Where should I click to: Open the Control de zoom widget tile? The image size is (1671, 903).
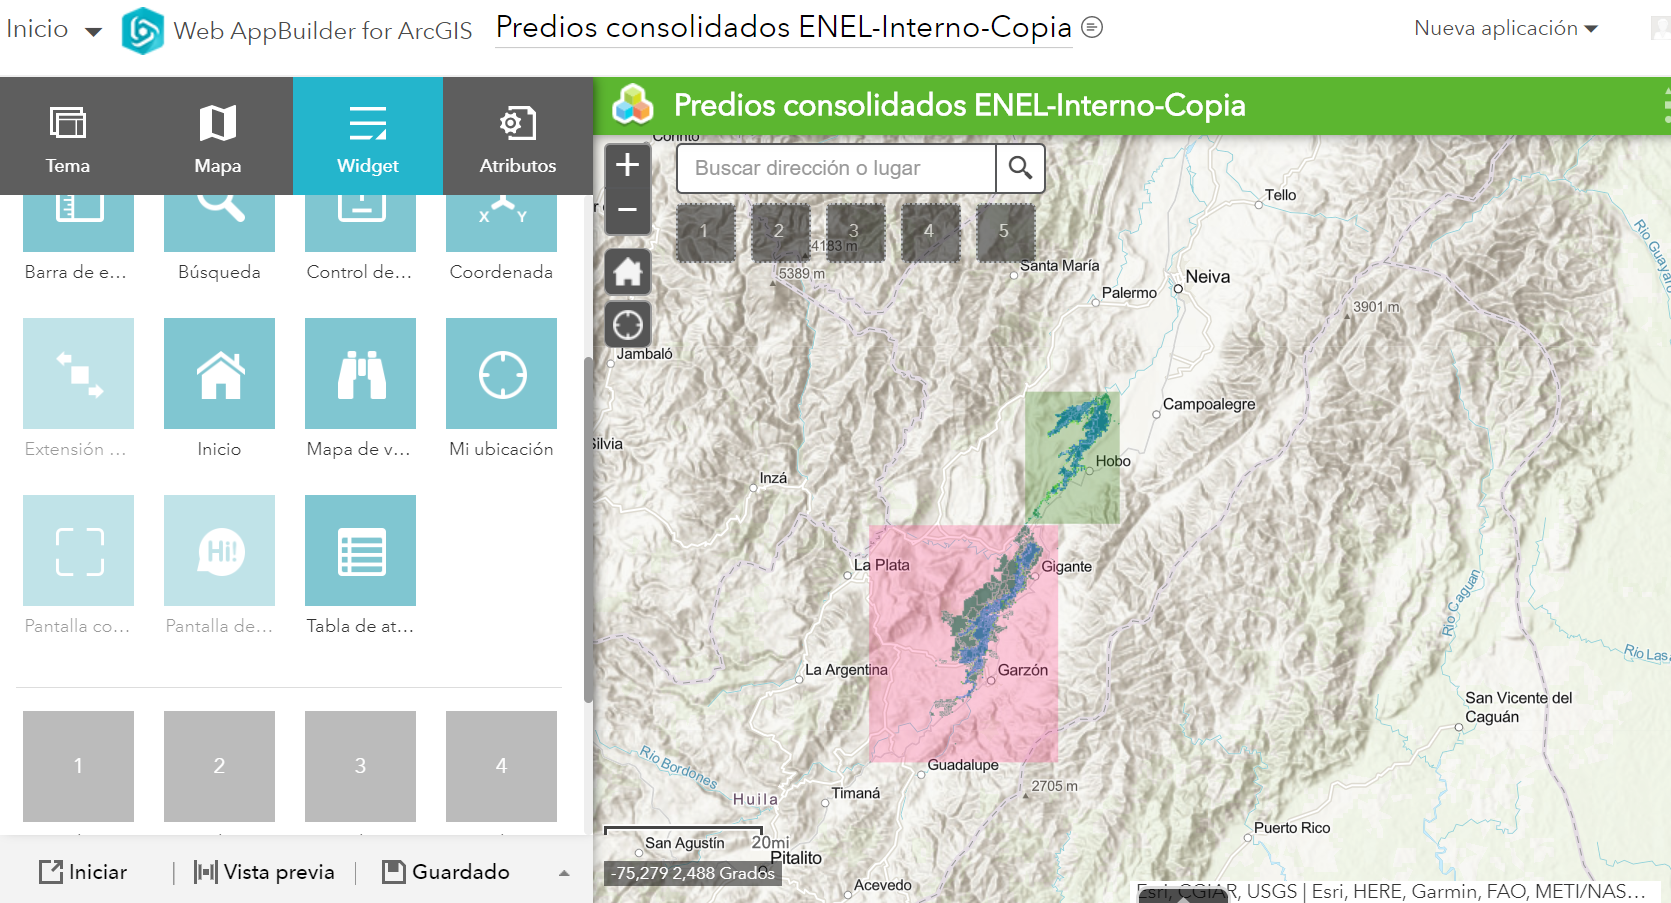pos(360,223)
